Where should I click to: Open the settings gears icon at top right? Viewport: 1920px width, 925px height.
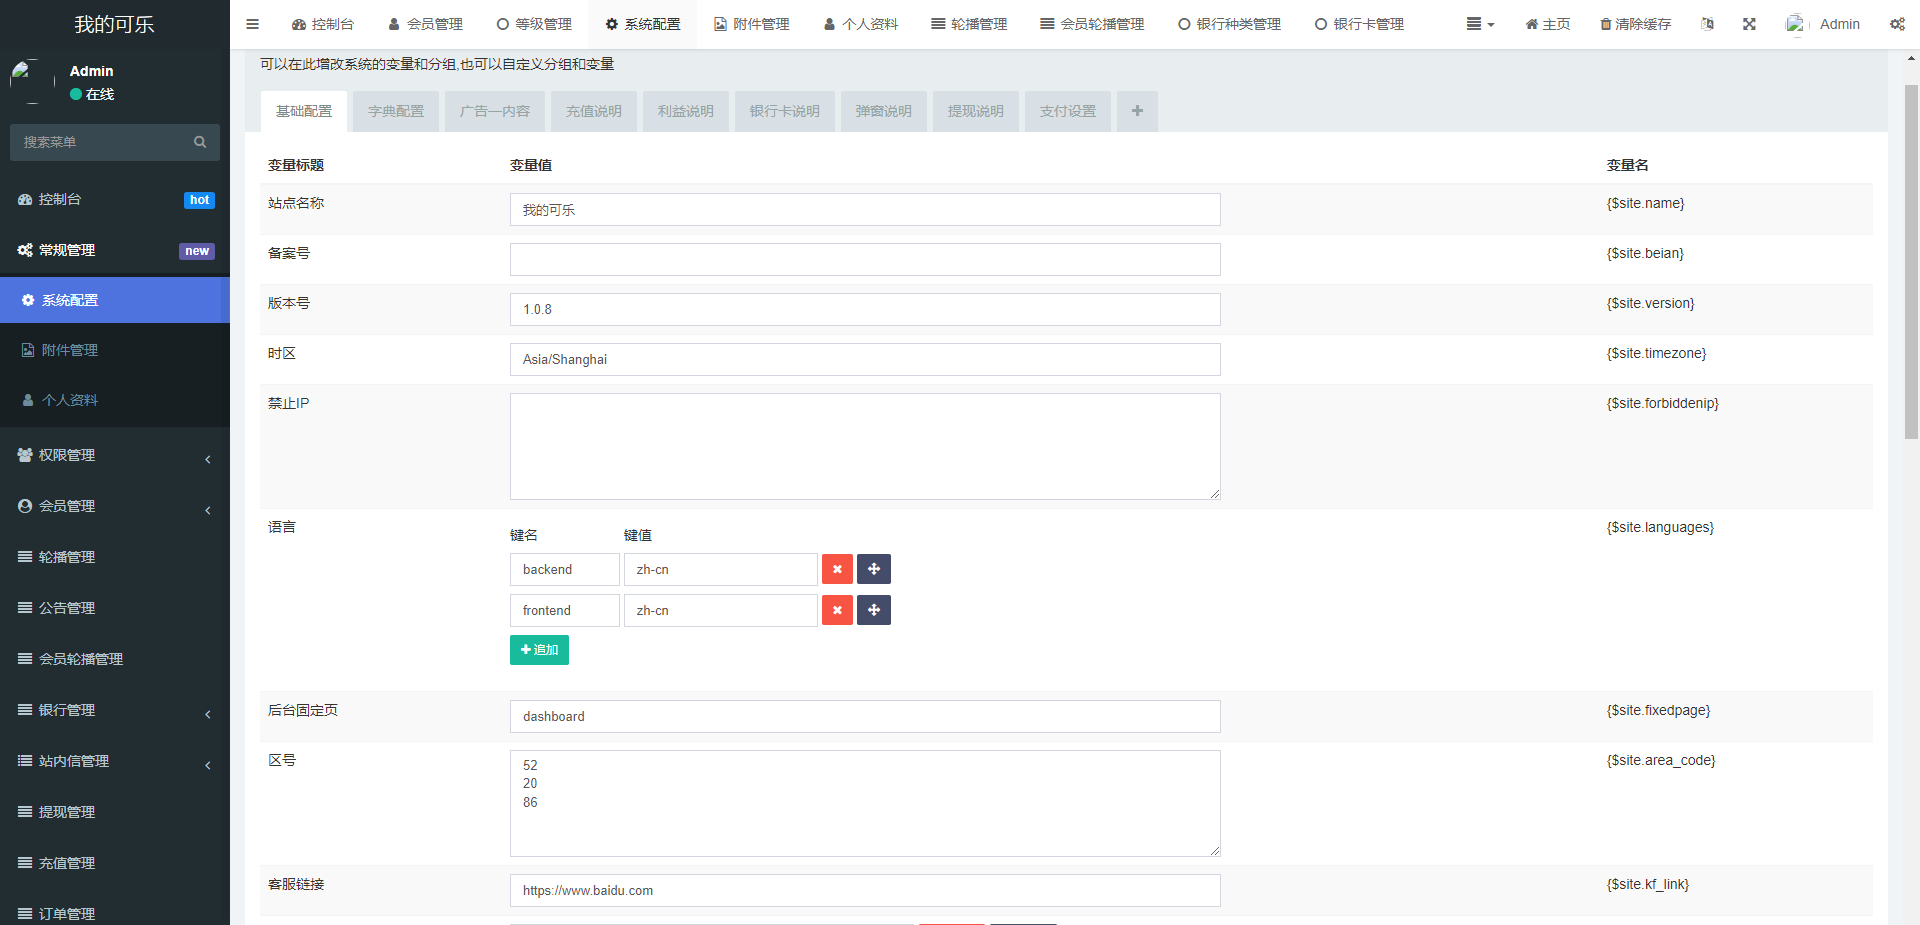coord(1897,24)
